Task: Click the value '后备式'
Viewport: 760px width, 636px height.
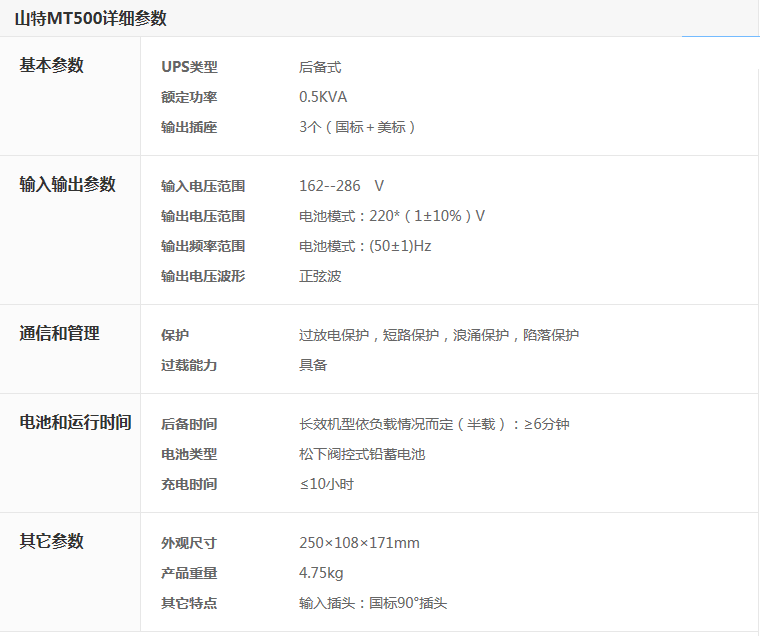Action: tap(320, 67)
